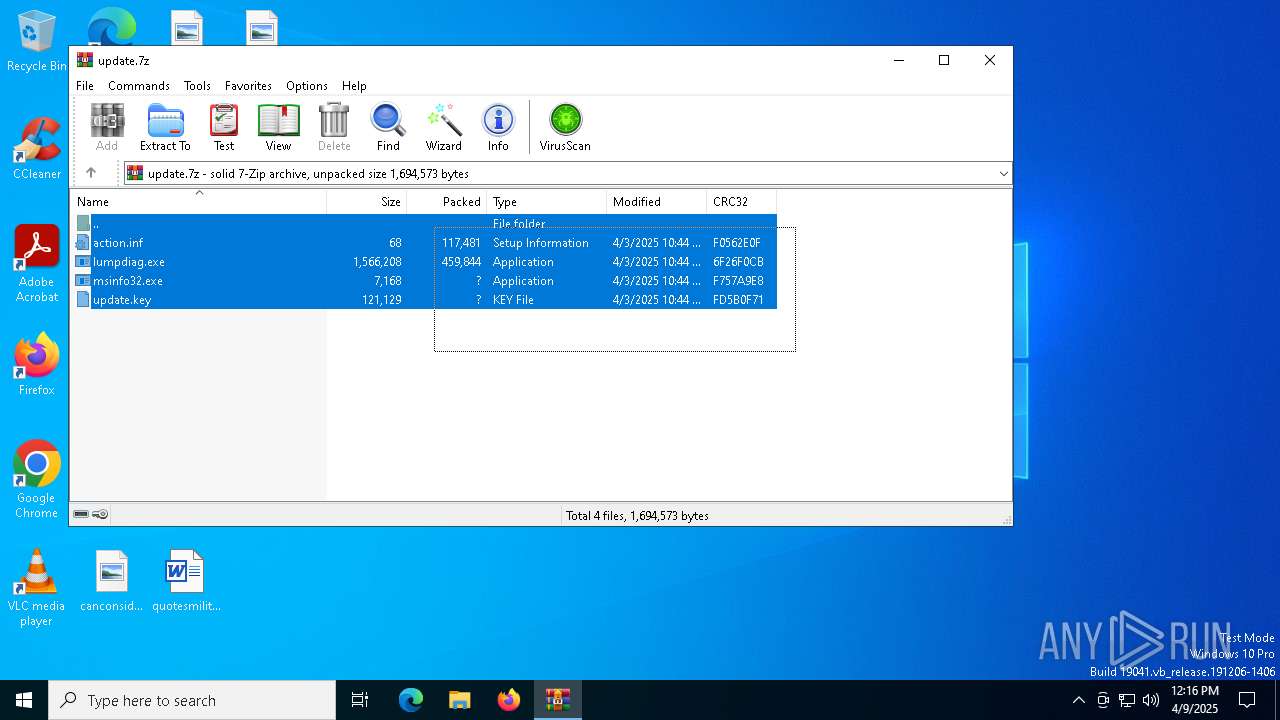Open the action center notifications icon
The image size is (1280, 720).
[1247, 700]
